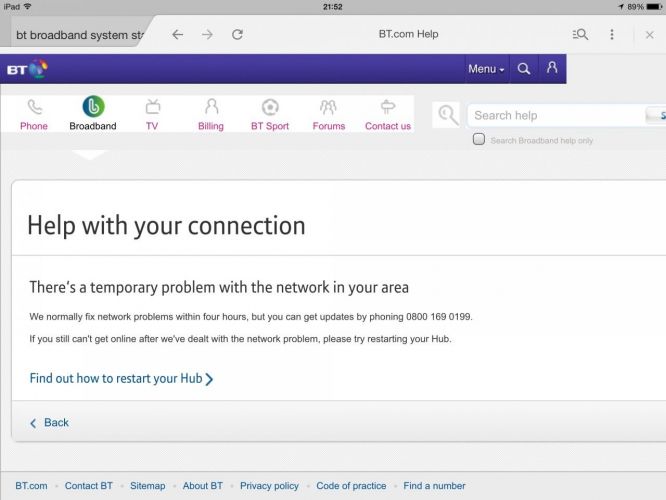Click the 21:52 clock in status bar
666x500 pixels.
point(333,7)
